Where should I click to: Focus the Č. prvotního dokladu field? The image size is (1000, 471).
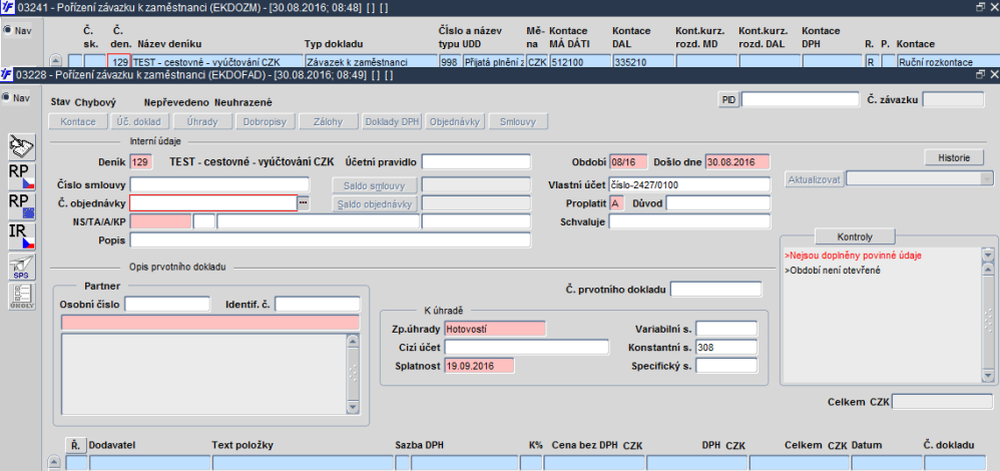click(x=716, y=289)
